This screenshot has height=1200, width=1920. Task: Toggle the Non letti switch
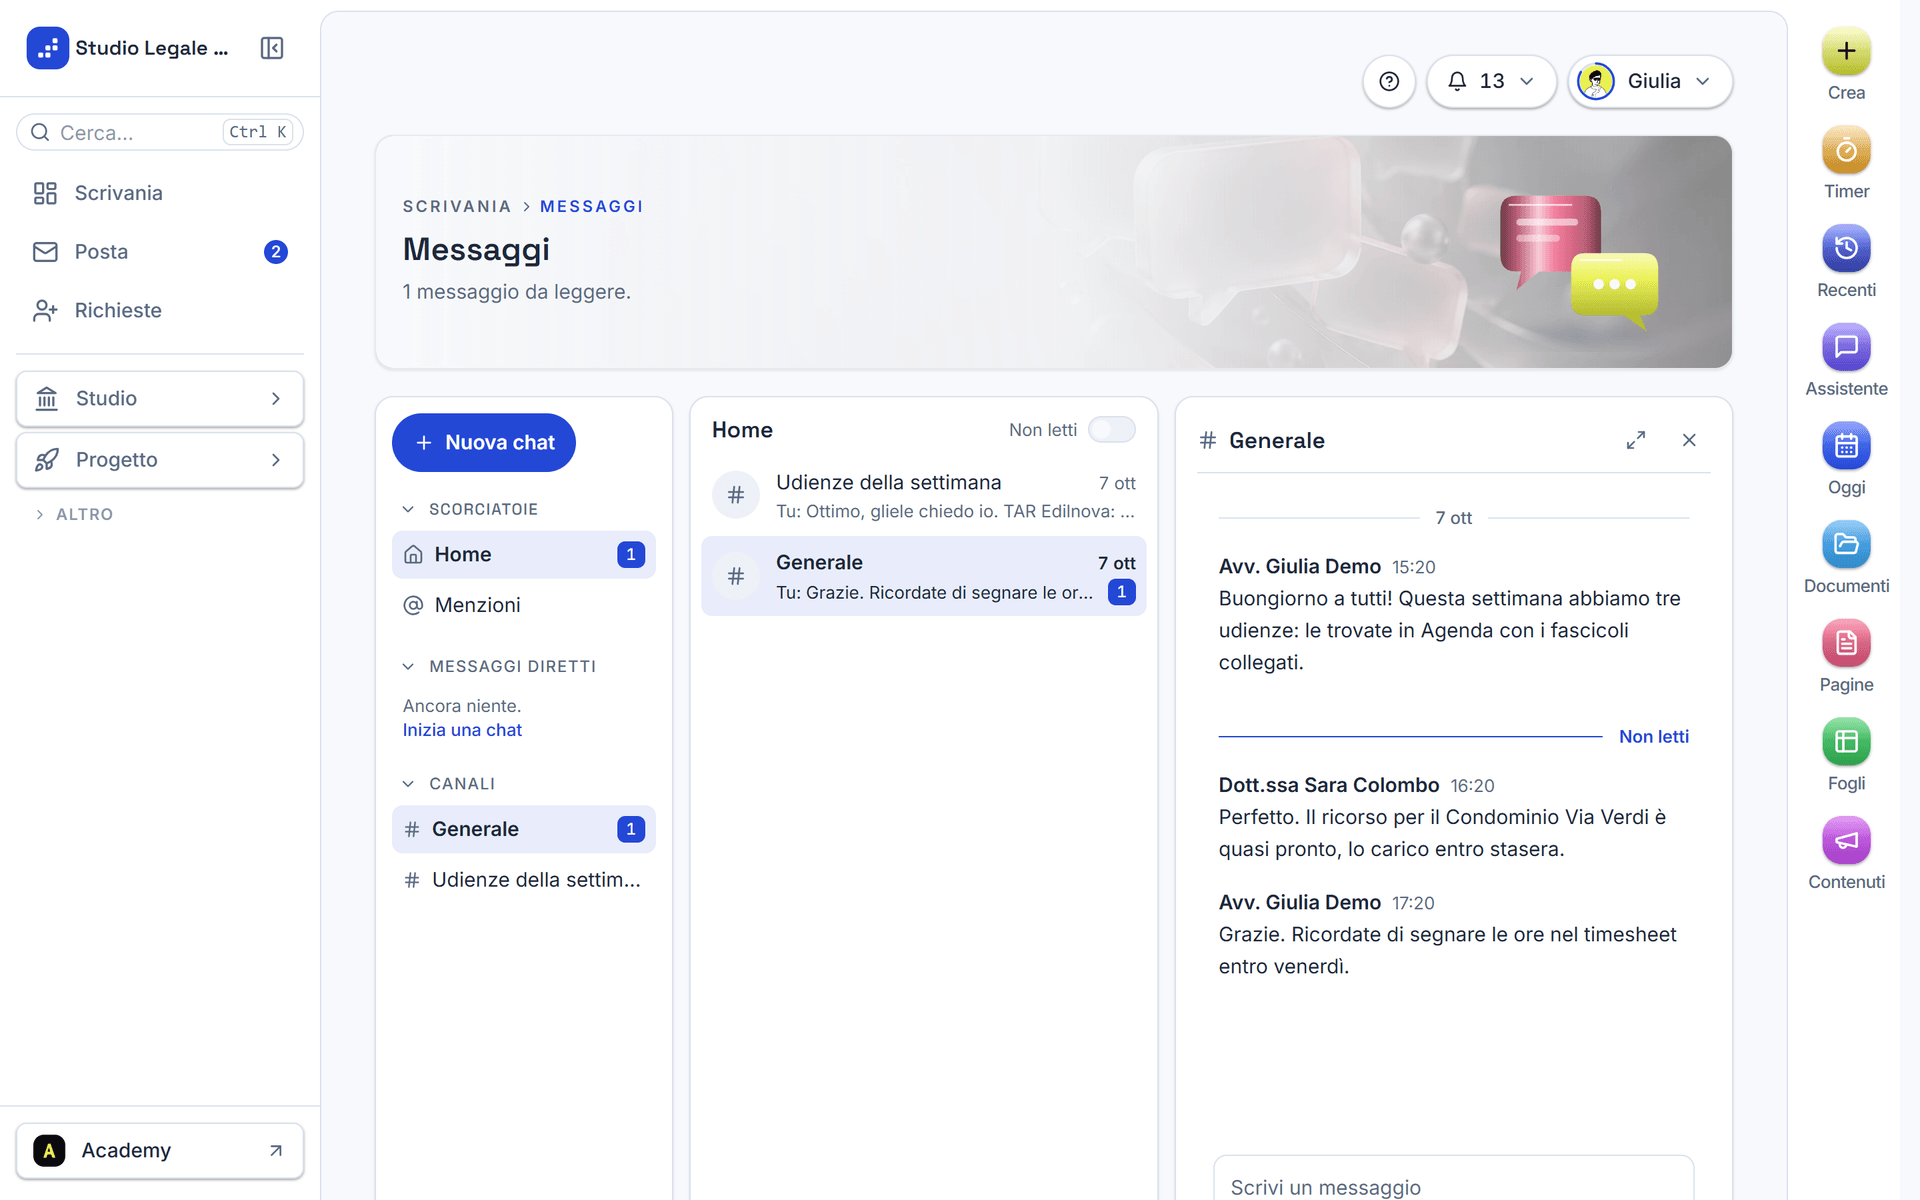click(x=1112, y=430)
